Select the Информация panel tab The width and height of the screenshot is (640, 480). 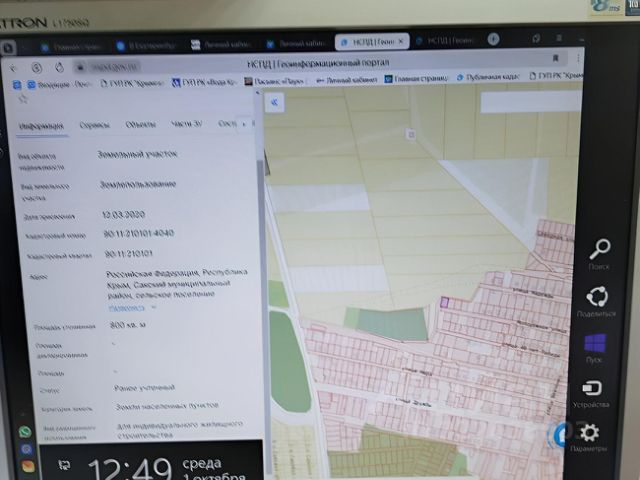[x=41, y=126]
